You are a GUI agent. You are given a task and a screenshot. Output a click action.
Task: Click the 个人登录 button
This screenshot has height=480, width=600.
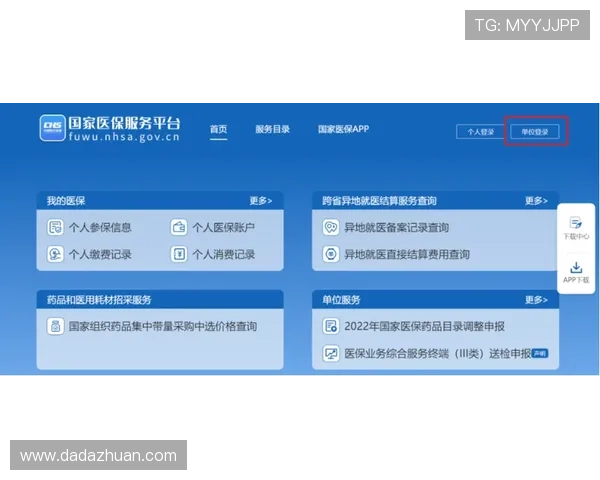tap(481, 132)
